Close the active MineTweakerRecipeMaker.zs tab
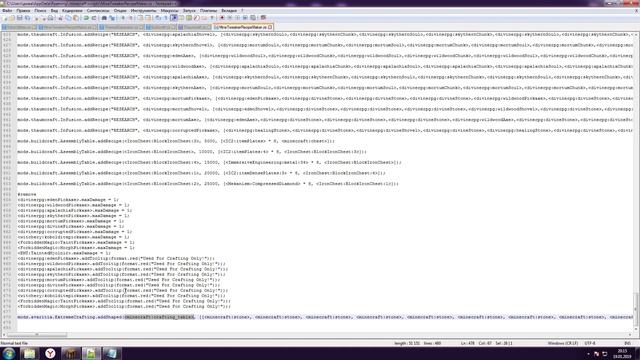The width and height of the screenshot is (640, 360). [270, 27]
